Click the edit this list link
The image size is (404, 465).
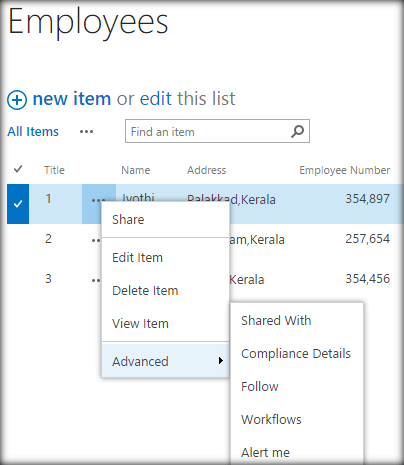point(187,99)
